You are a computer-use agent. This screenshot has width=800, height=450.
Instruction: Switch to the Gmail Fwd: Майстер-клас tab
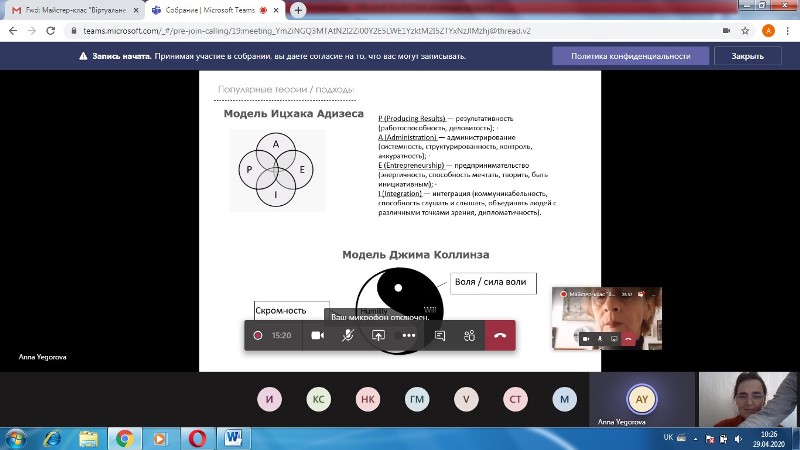click(x=74, y=10)
